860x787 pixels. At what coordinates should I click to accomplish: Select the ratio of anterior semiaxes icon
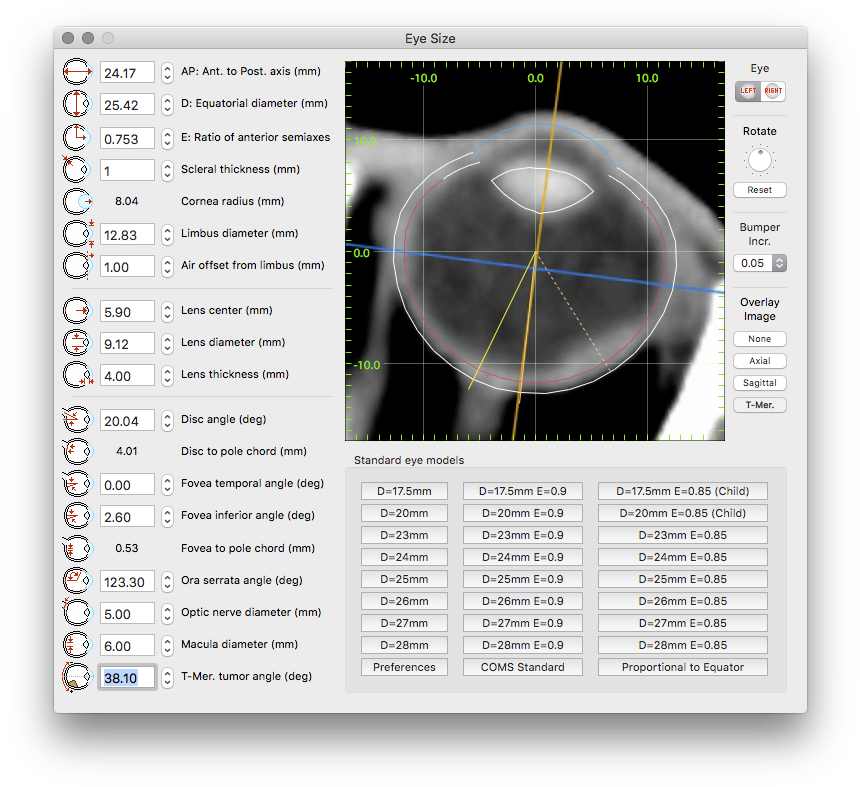click(76, 137)
